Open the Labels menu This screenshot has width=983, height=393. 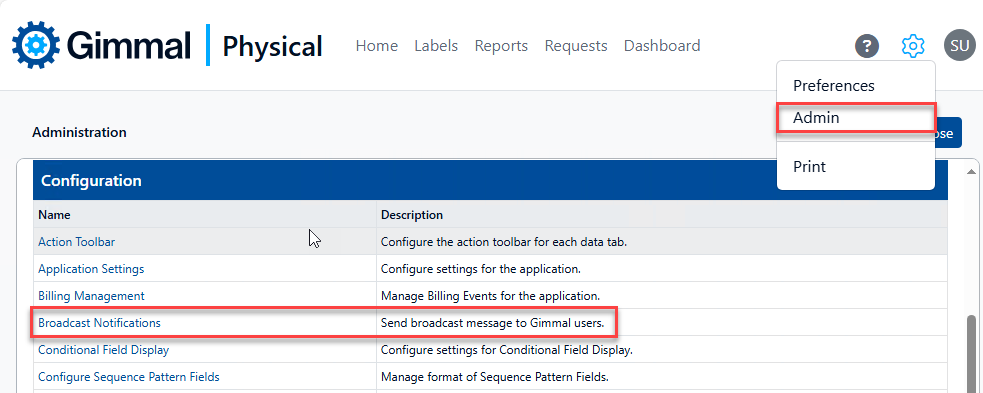click(436, 46)
